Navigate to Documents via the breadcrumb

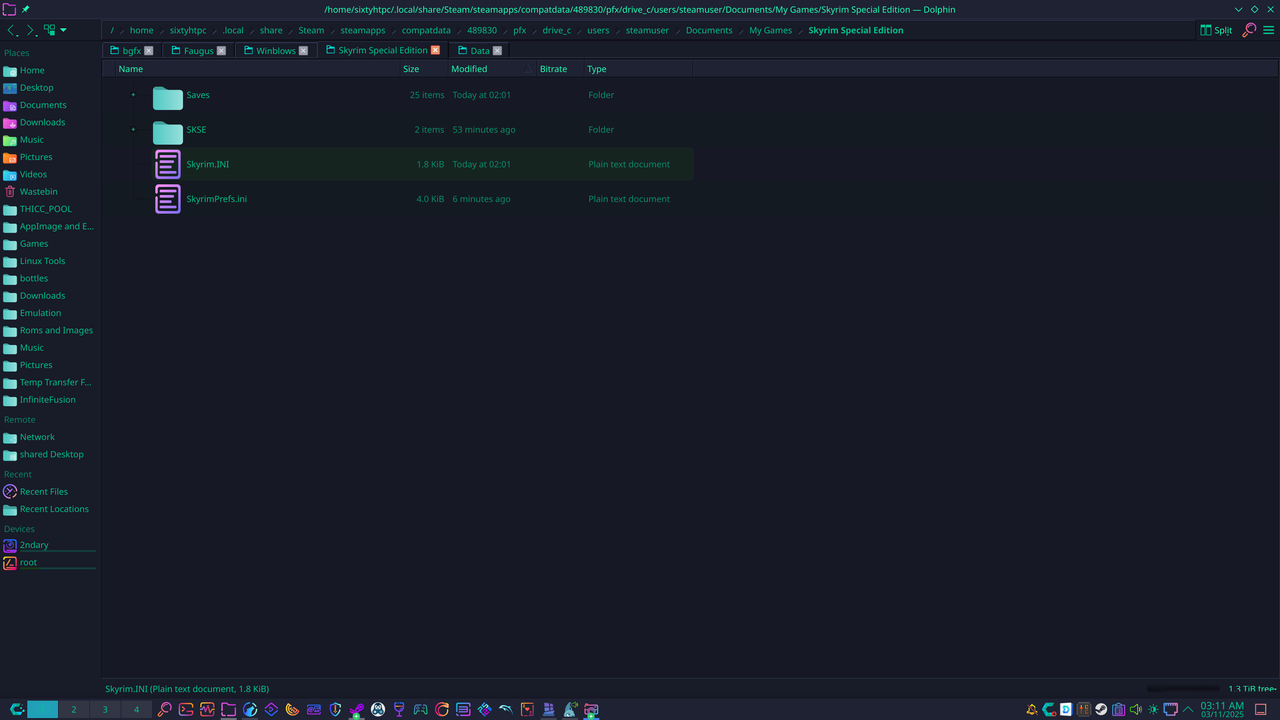click(708, 30)
